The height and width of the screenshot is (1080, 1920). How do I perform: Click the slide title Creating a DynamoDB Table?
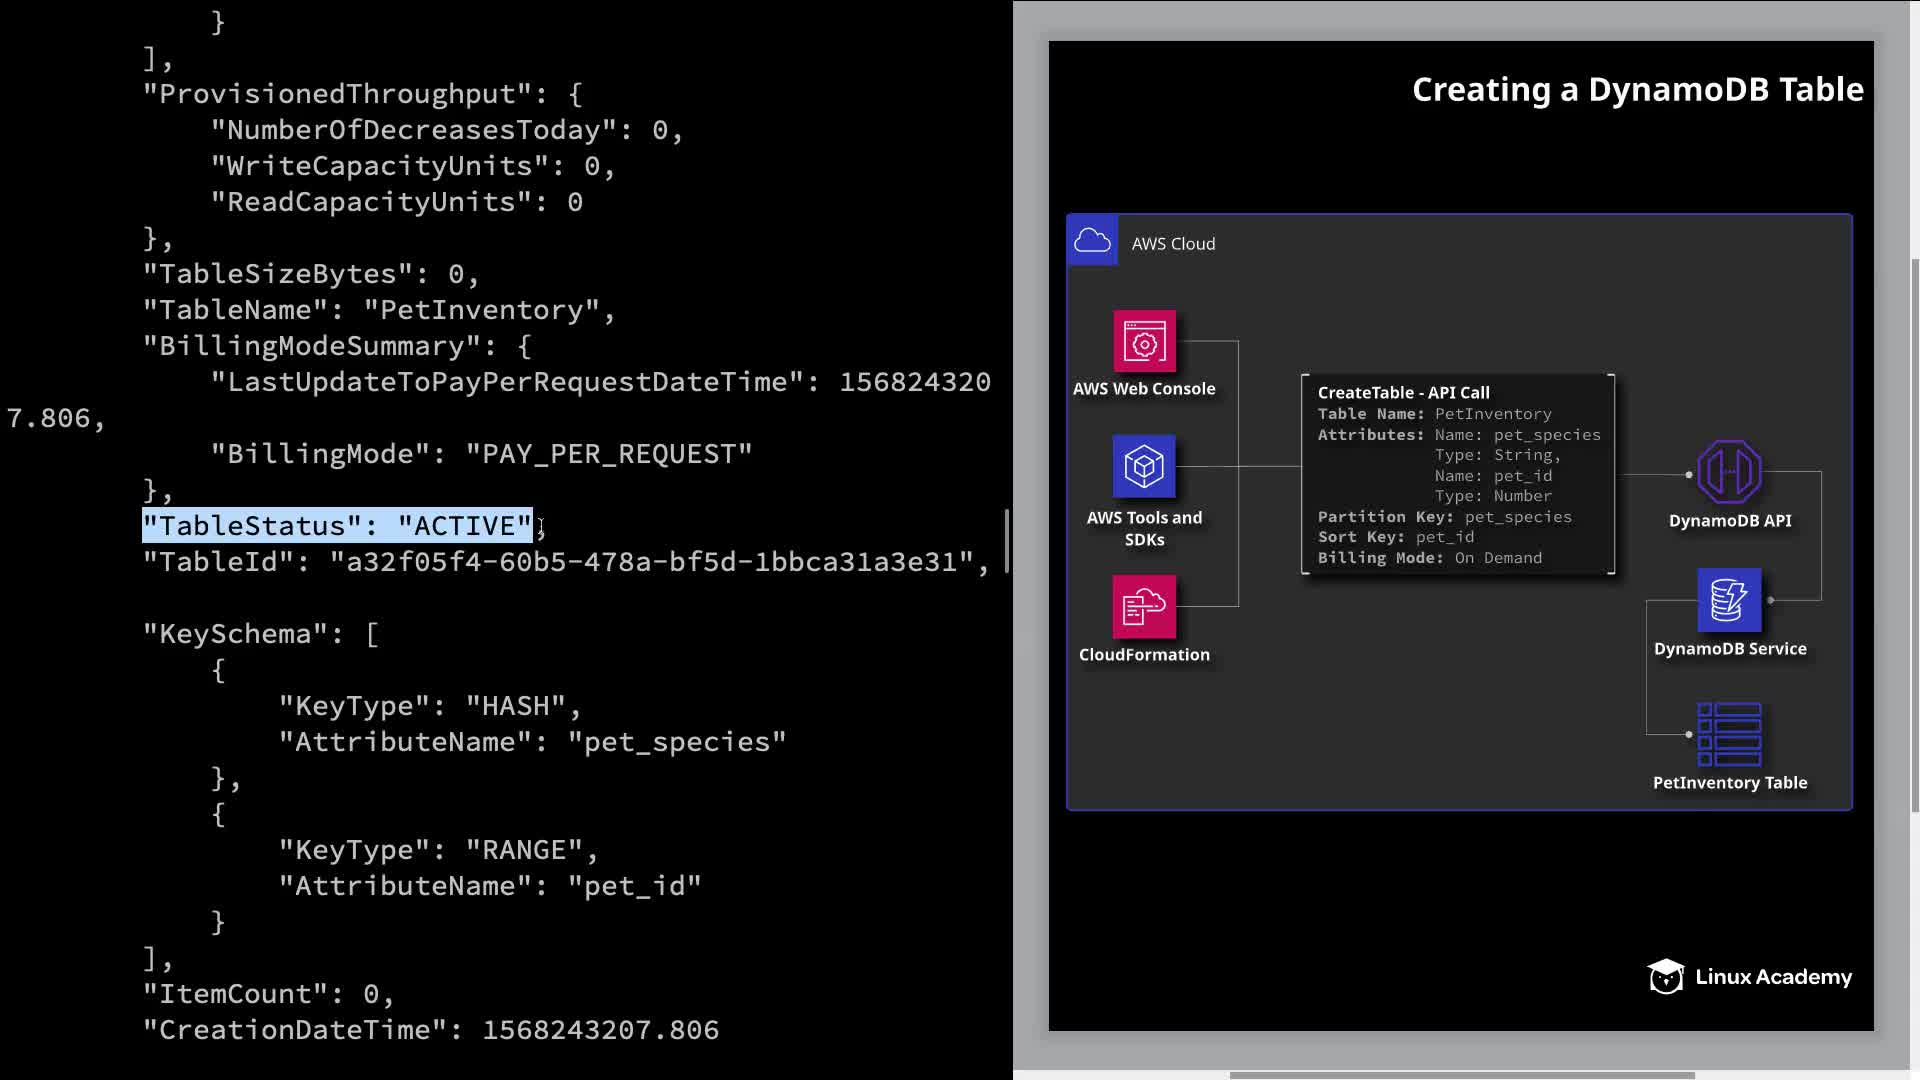(x=1637, y=90)
